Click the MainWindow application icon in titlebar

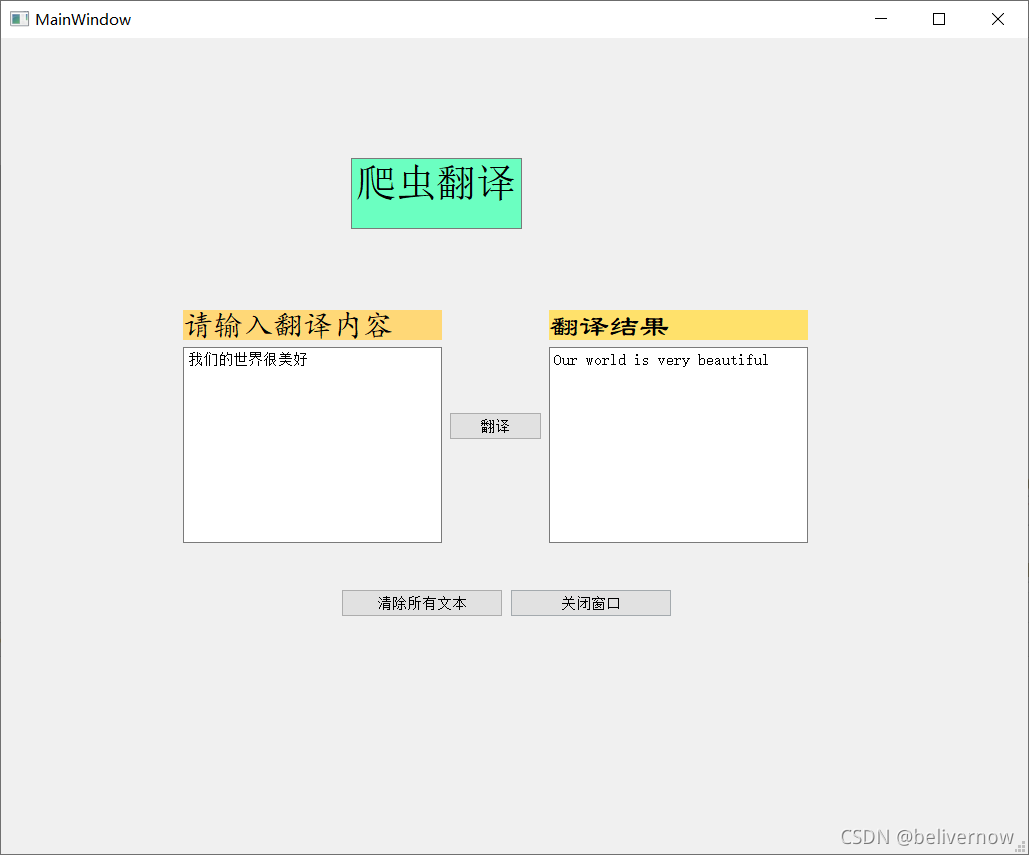pos(18,18)
